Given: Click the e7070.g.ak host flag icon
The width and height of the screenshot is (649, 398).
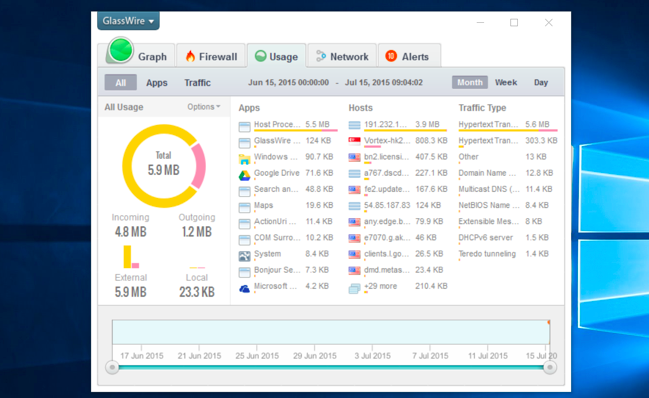Looking at the screenshot, I should coord(354,238).
